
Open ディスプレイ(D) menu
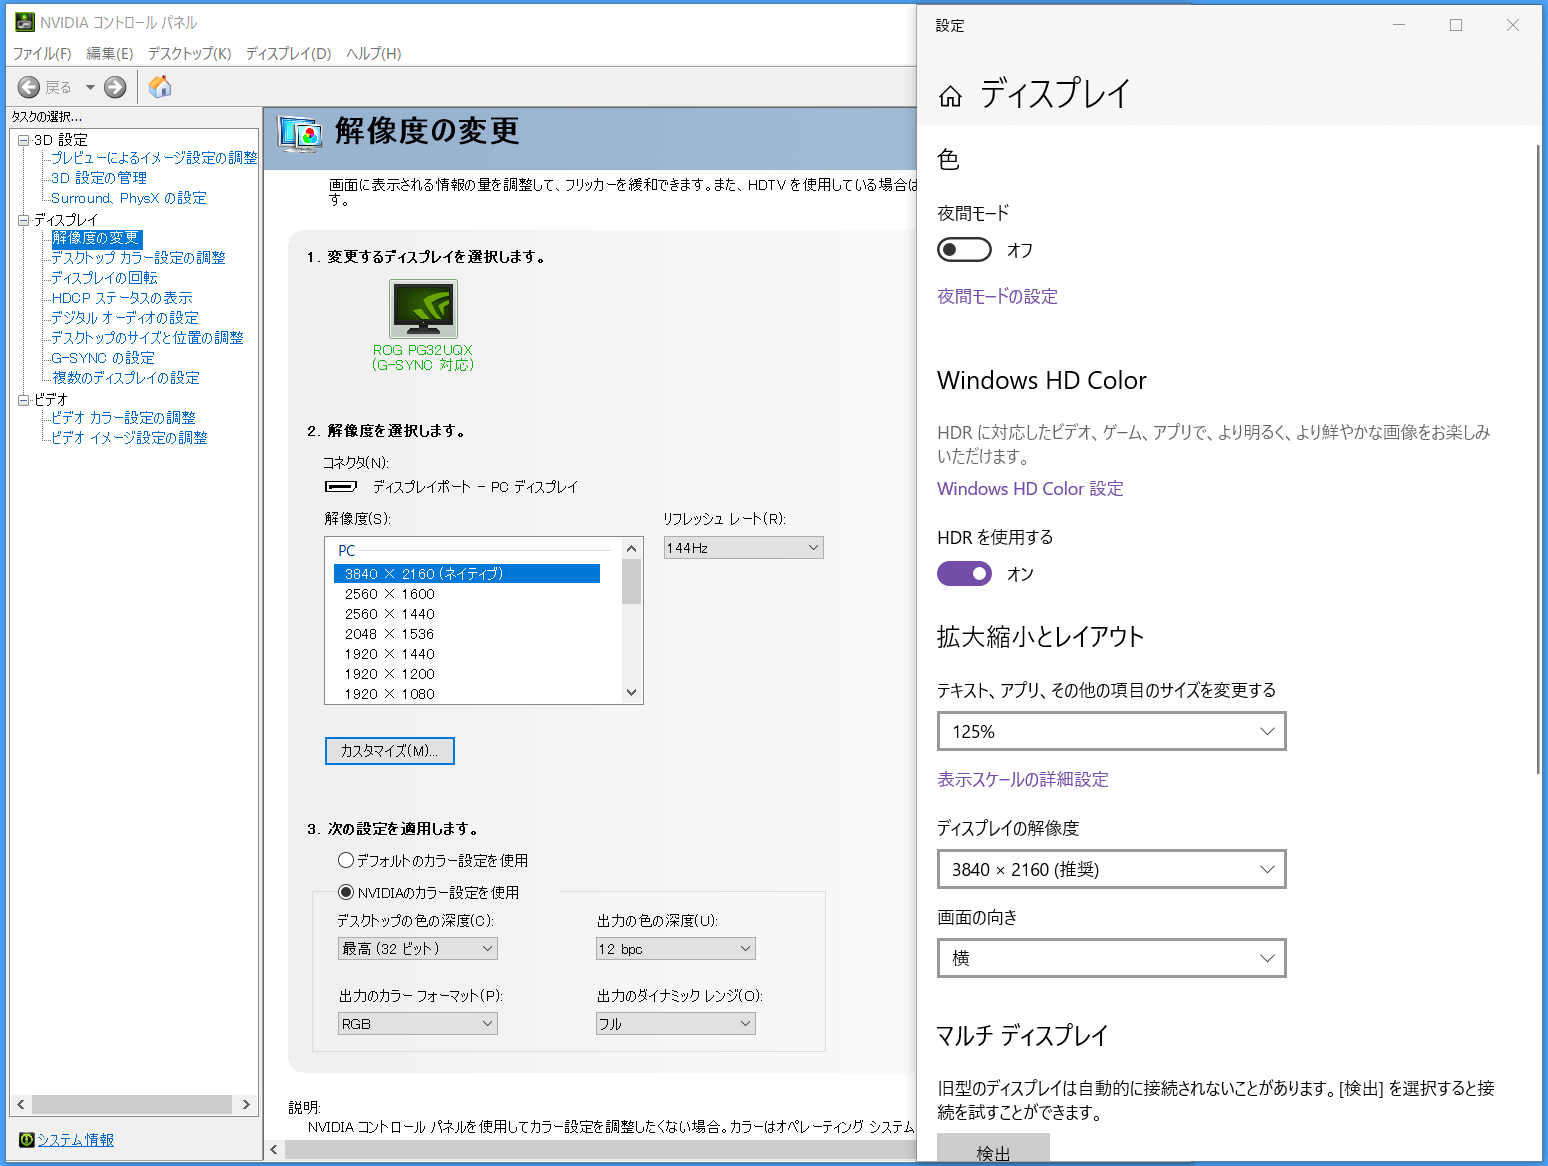click(289, 53)
